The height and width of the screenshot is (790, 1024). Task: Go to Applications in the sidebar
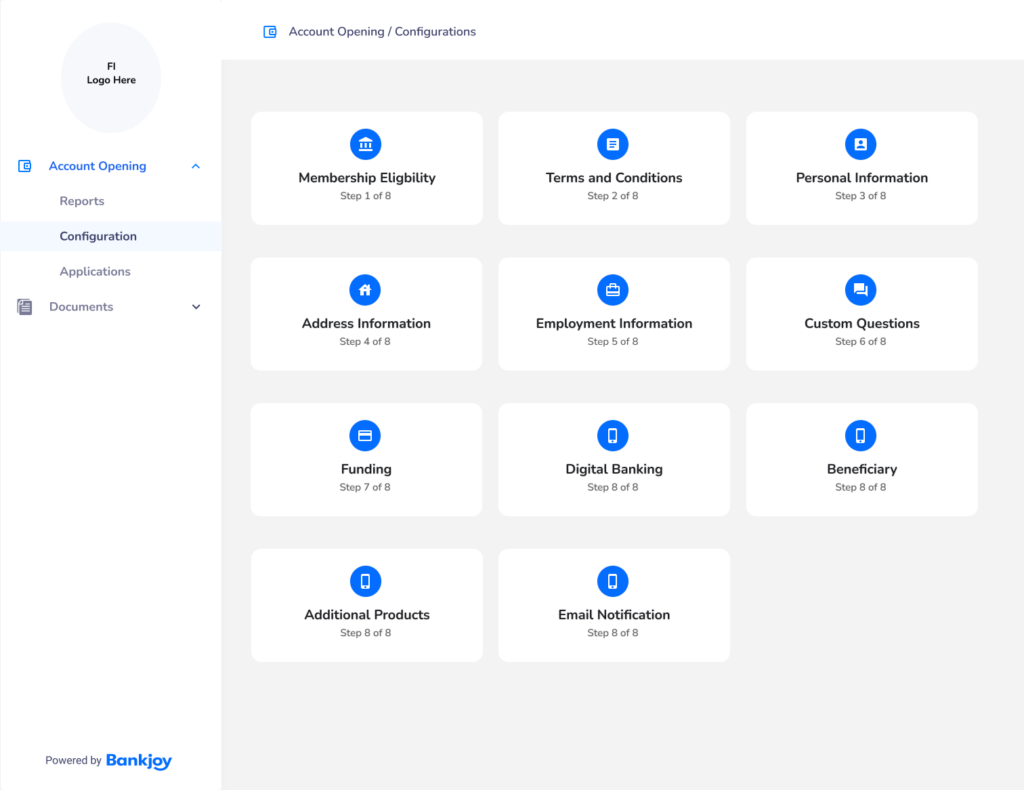click(x=95, y=271)
